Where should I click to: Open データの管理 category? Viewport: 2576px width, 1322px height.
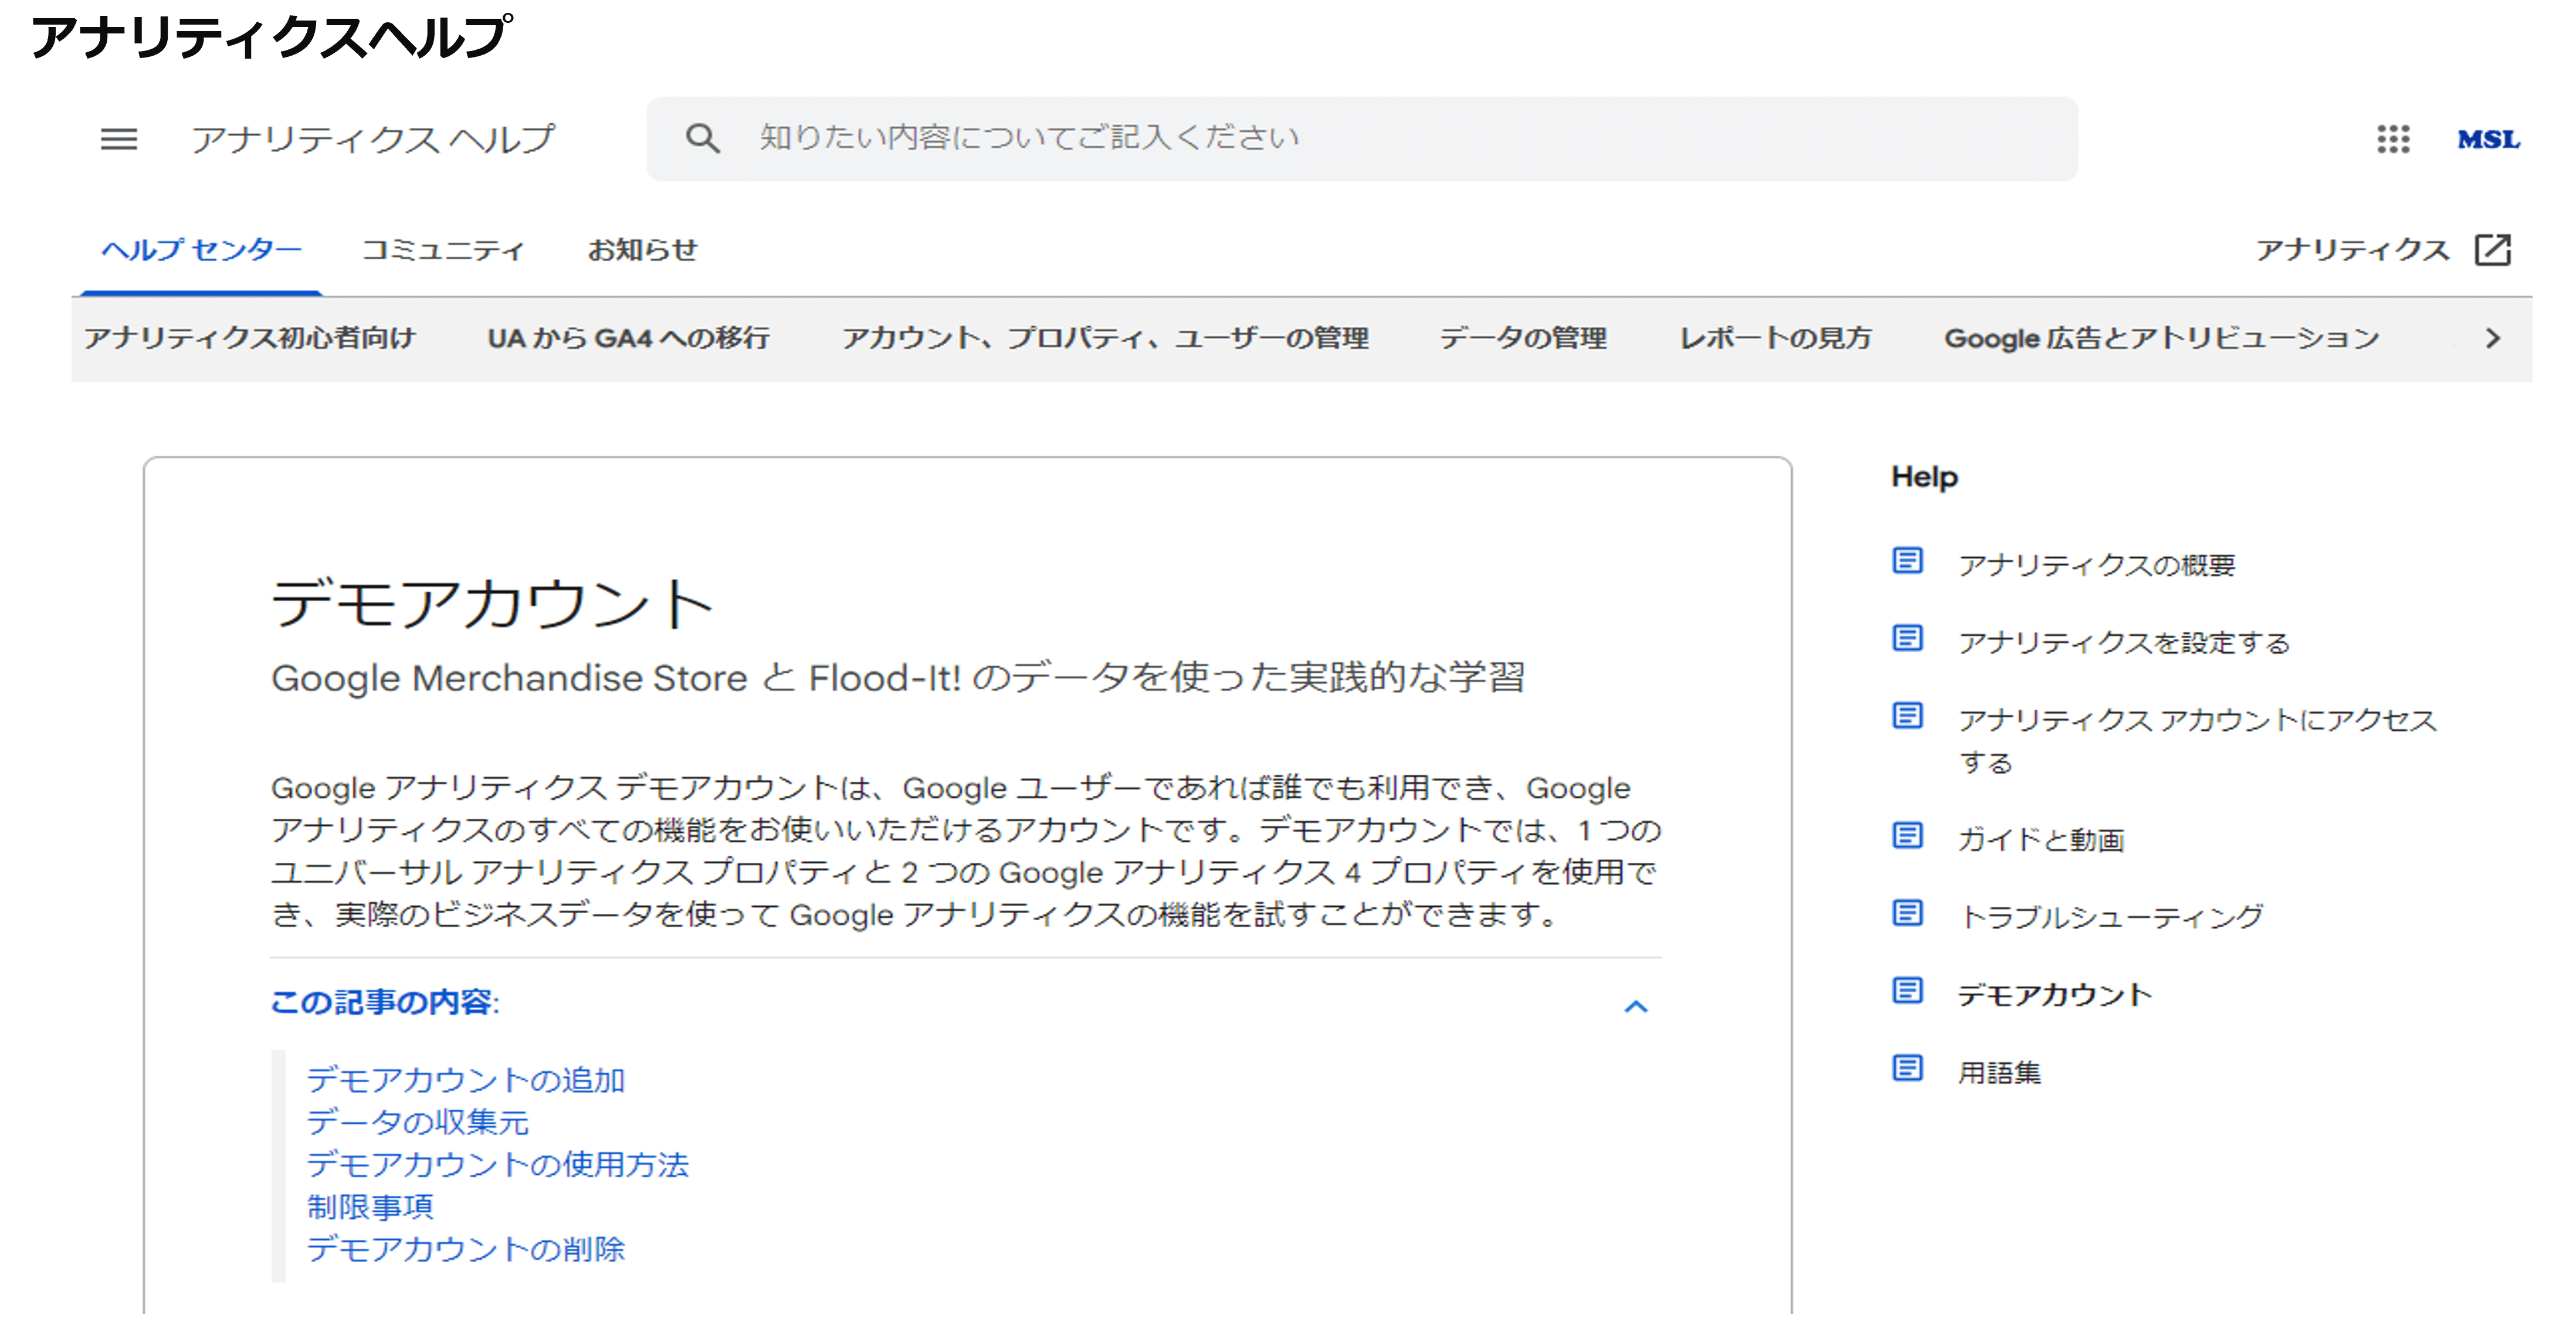[1523, 339]
